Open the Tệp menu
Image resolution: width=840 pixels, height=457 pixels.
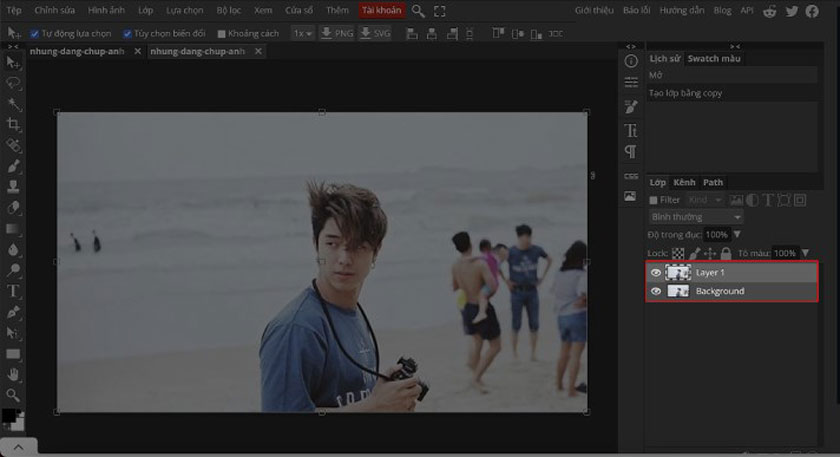(x=14, y=10)
